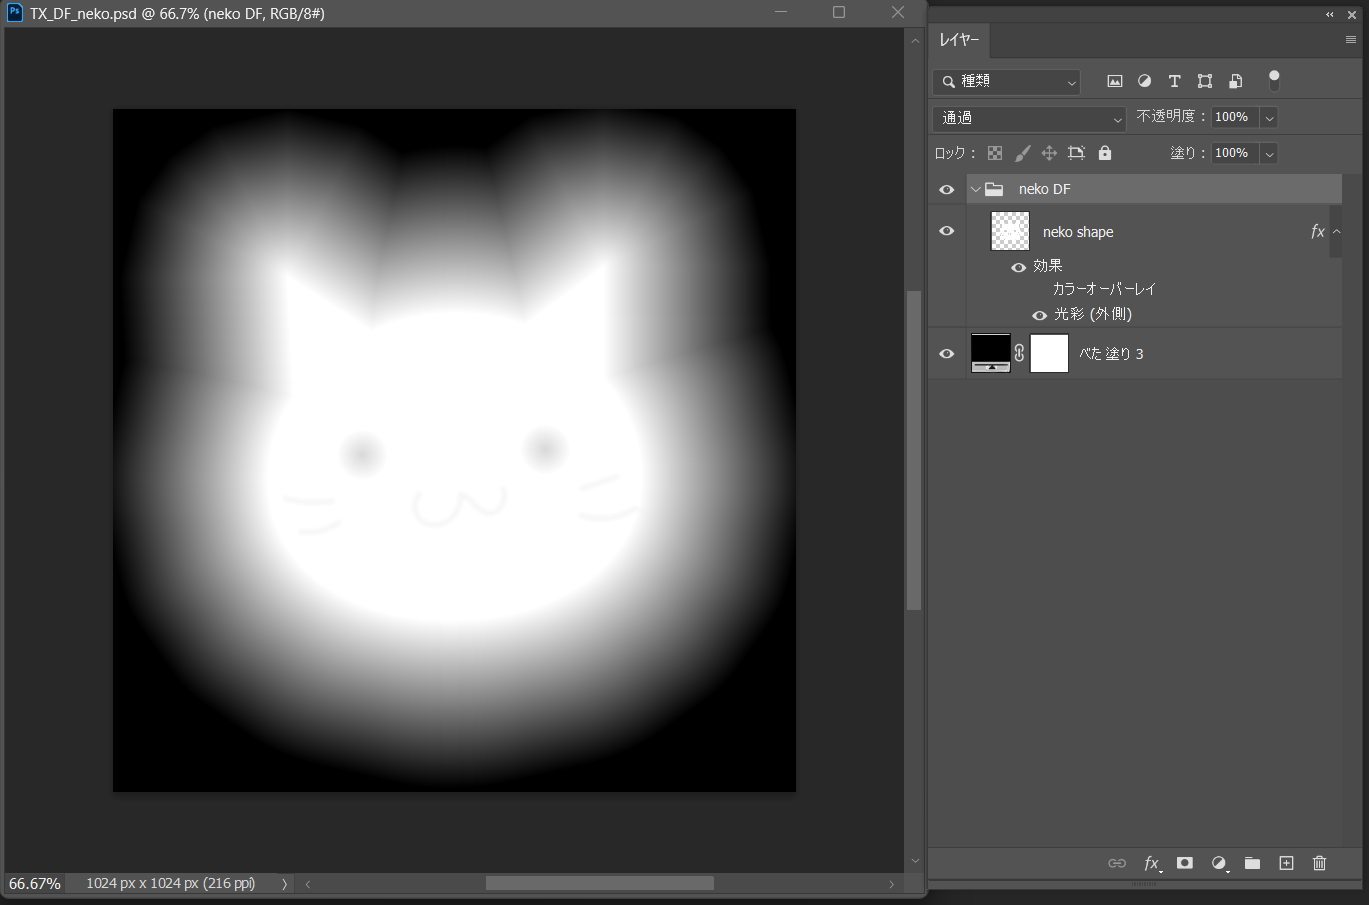
Task: Toggle the layer filter on/off switch
Action: pyautogui.click(x=1273, y=80)
